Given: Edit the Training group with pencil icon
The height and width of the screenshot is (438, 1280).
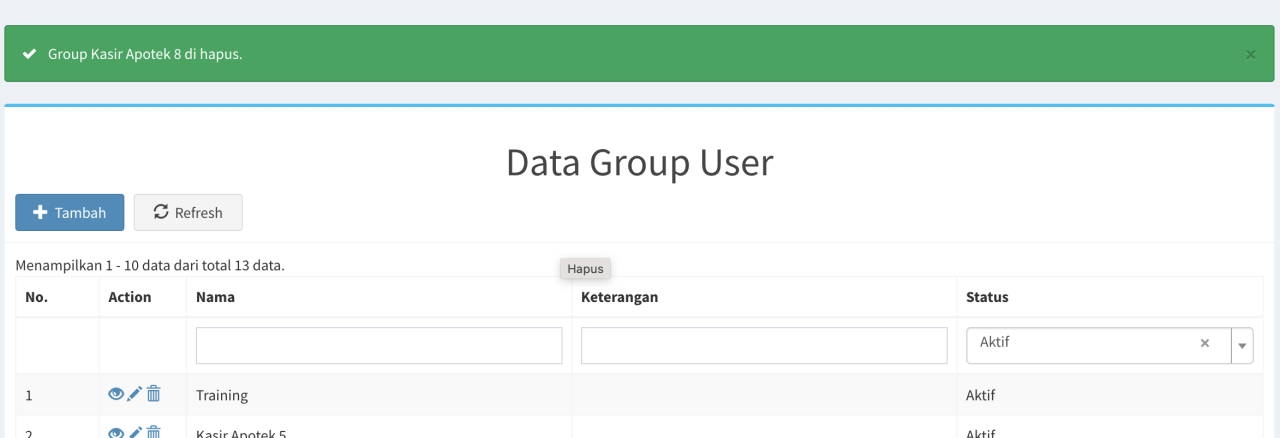Looking at the screenshot, I should (x=135, y=395).
